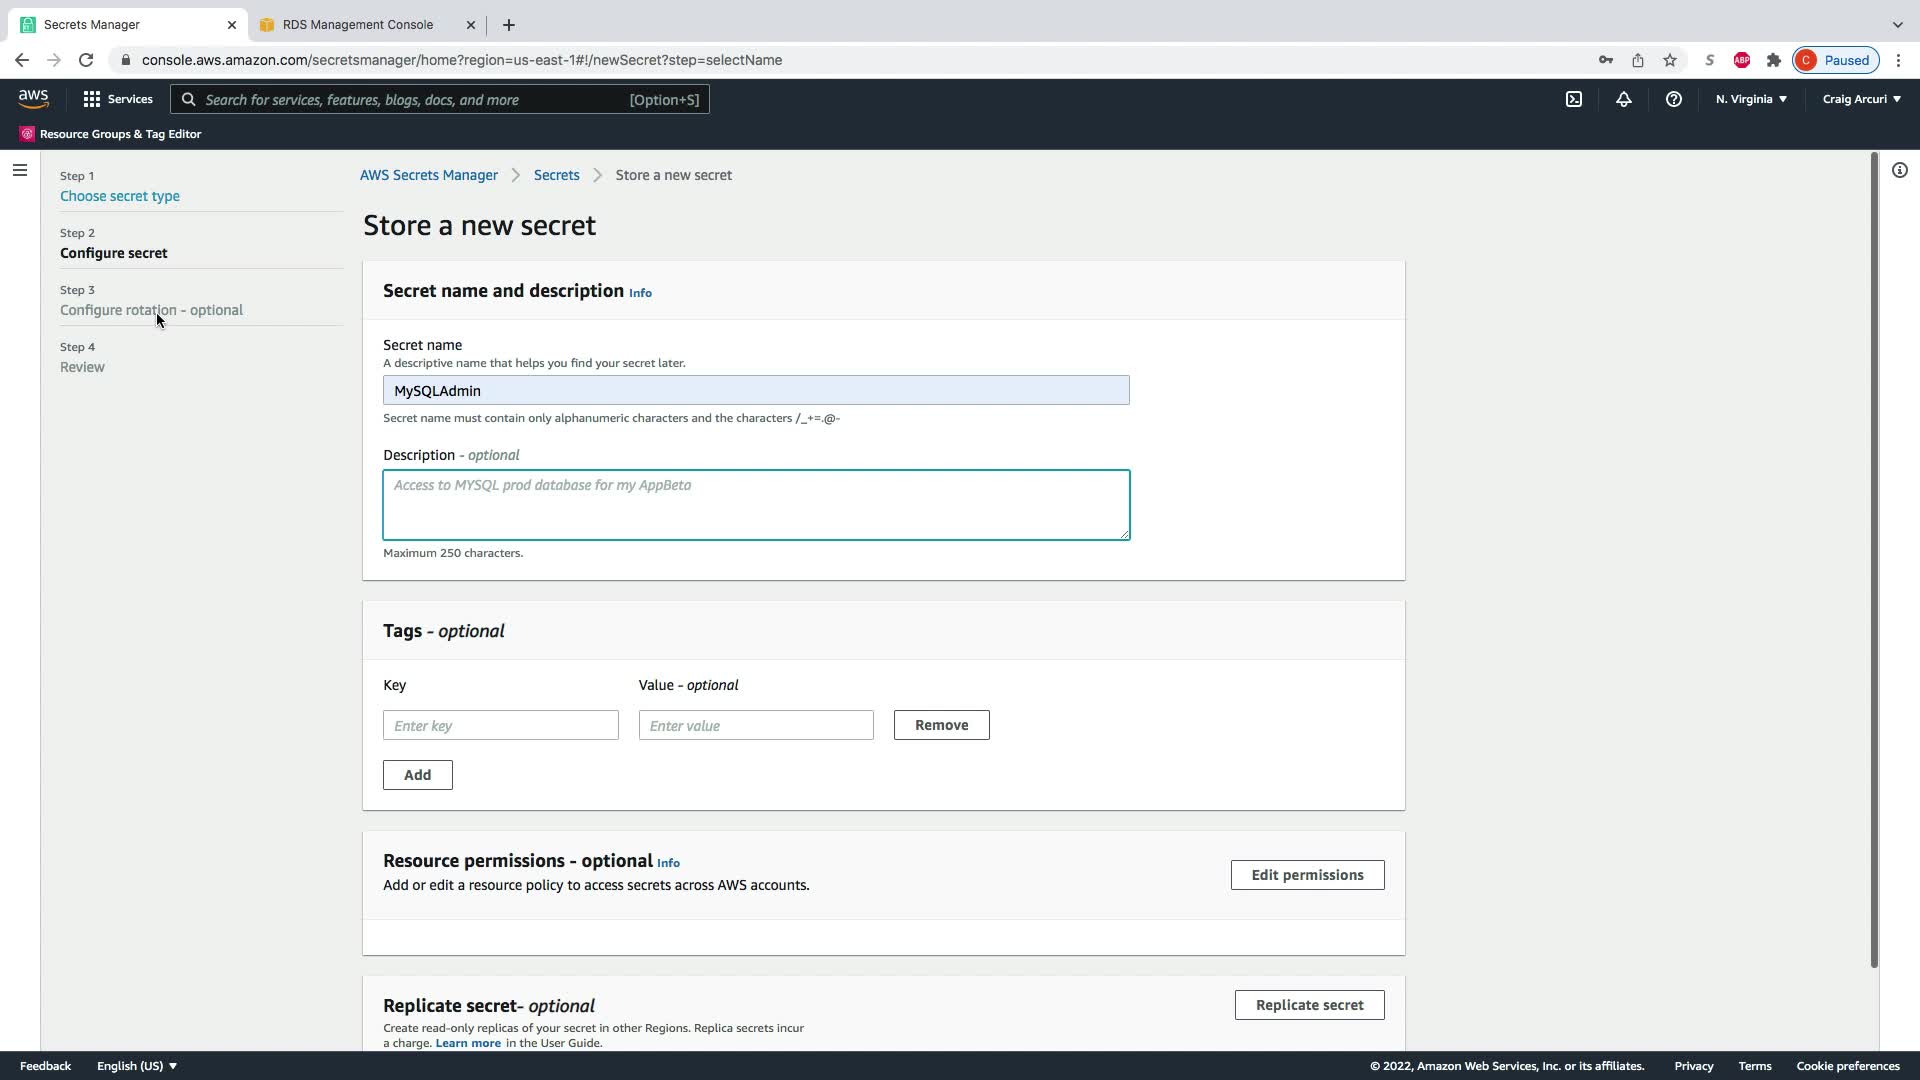Image resolution: width=1920 pixels, height=1080 pixels.
Task: Open the info panel icon at right
Action: click(1899, 170)
